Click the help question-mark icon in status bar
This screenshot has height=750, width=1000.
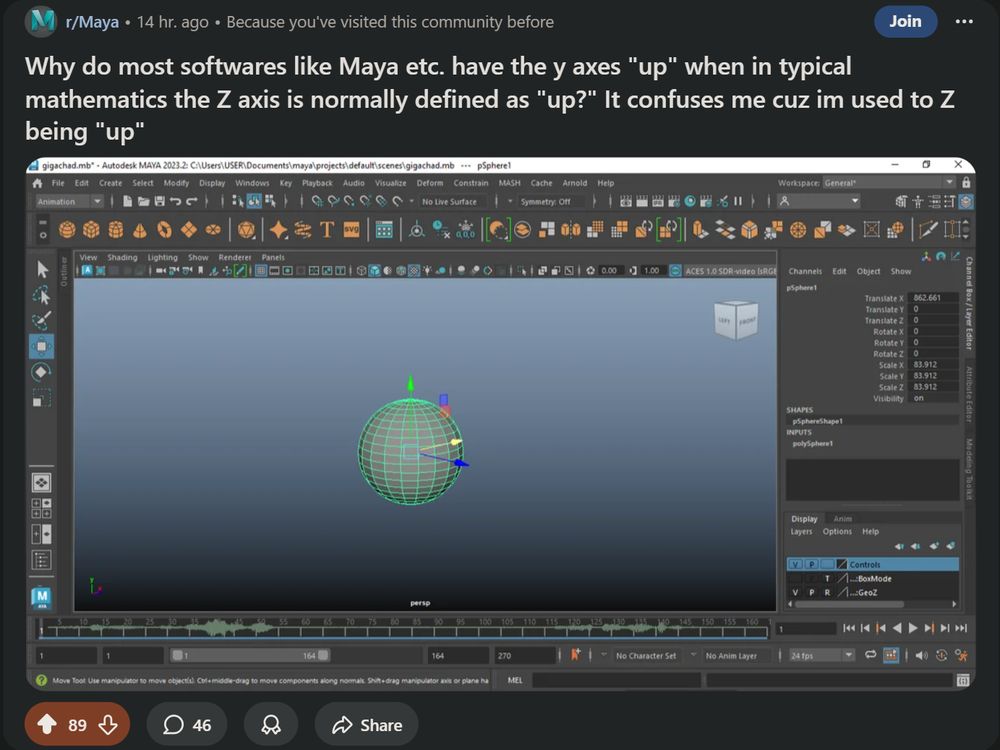point(41,680)
